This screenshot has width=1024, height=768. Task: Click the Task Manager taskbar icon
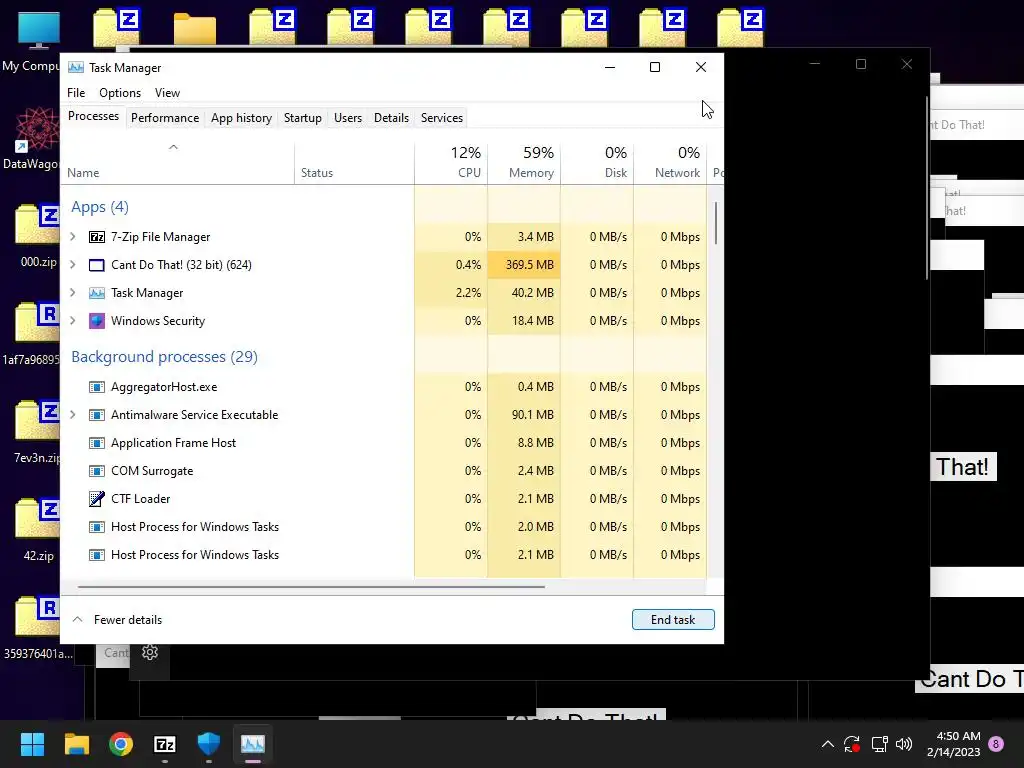pos(253,744)
